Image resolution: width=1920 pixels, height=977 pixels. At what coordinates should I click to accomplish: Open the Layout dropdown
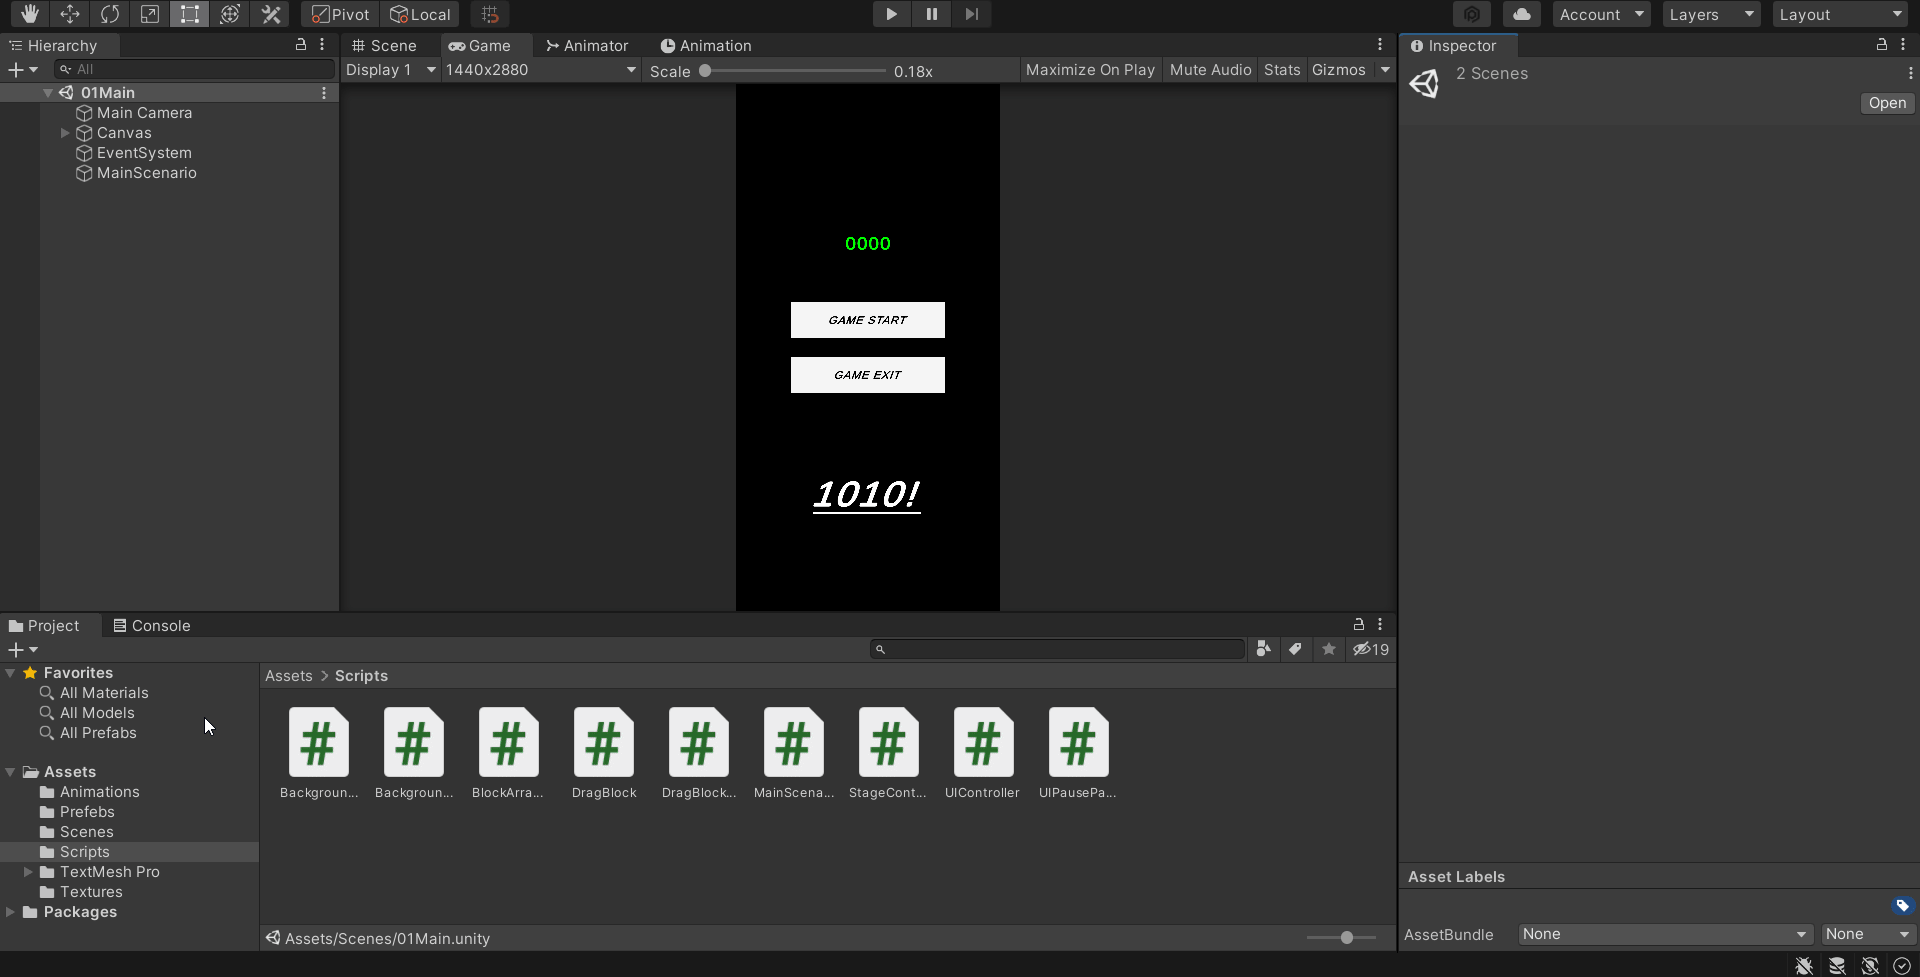1840,14
